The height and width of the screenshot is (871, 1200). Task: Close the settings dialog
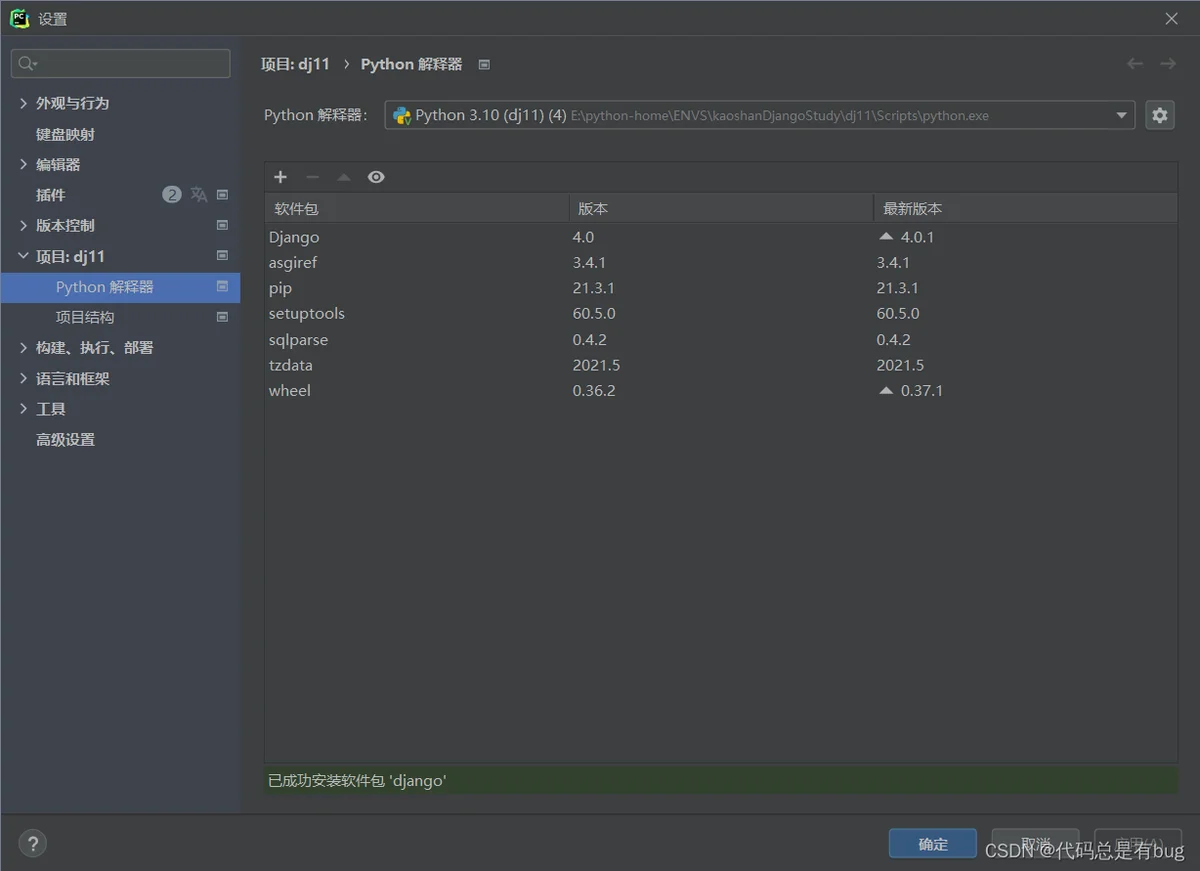point(1171,18)
